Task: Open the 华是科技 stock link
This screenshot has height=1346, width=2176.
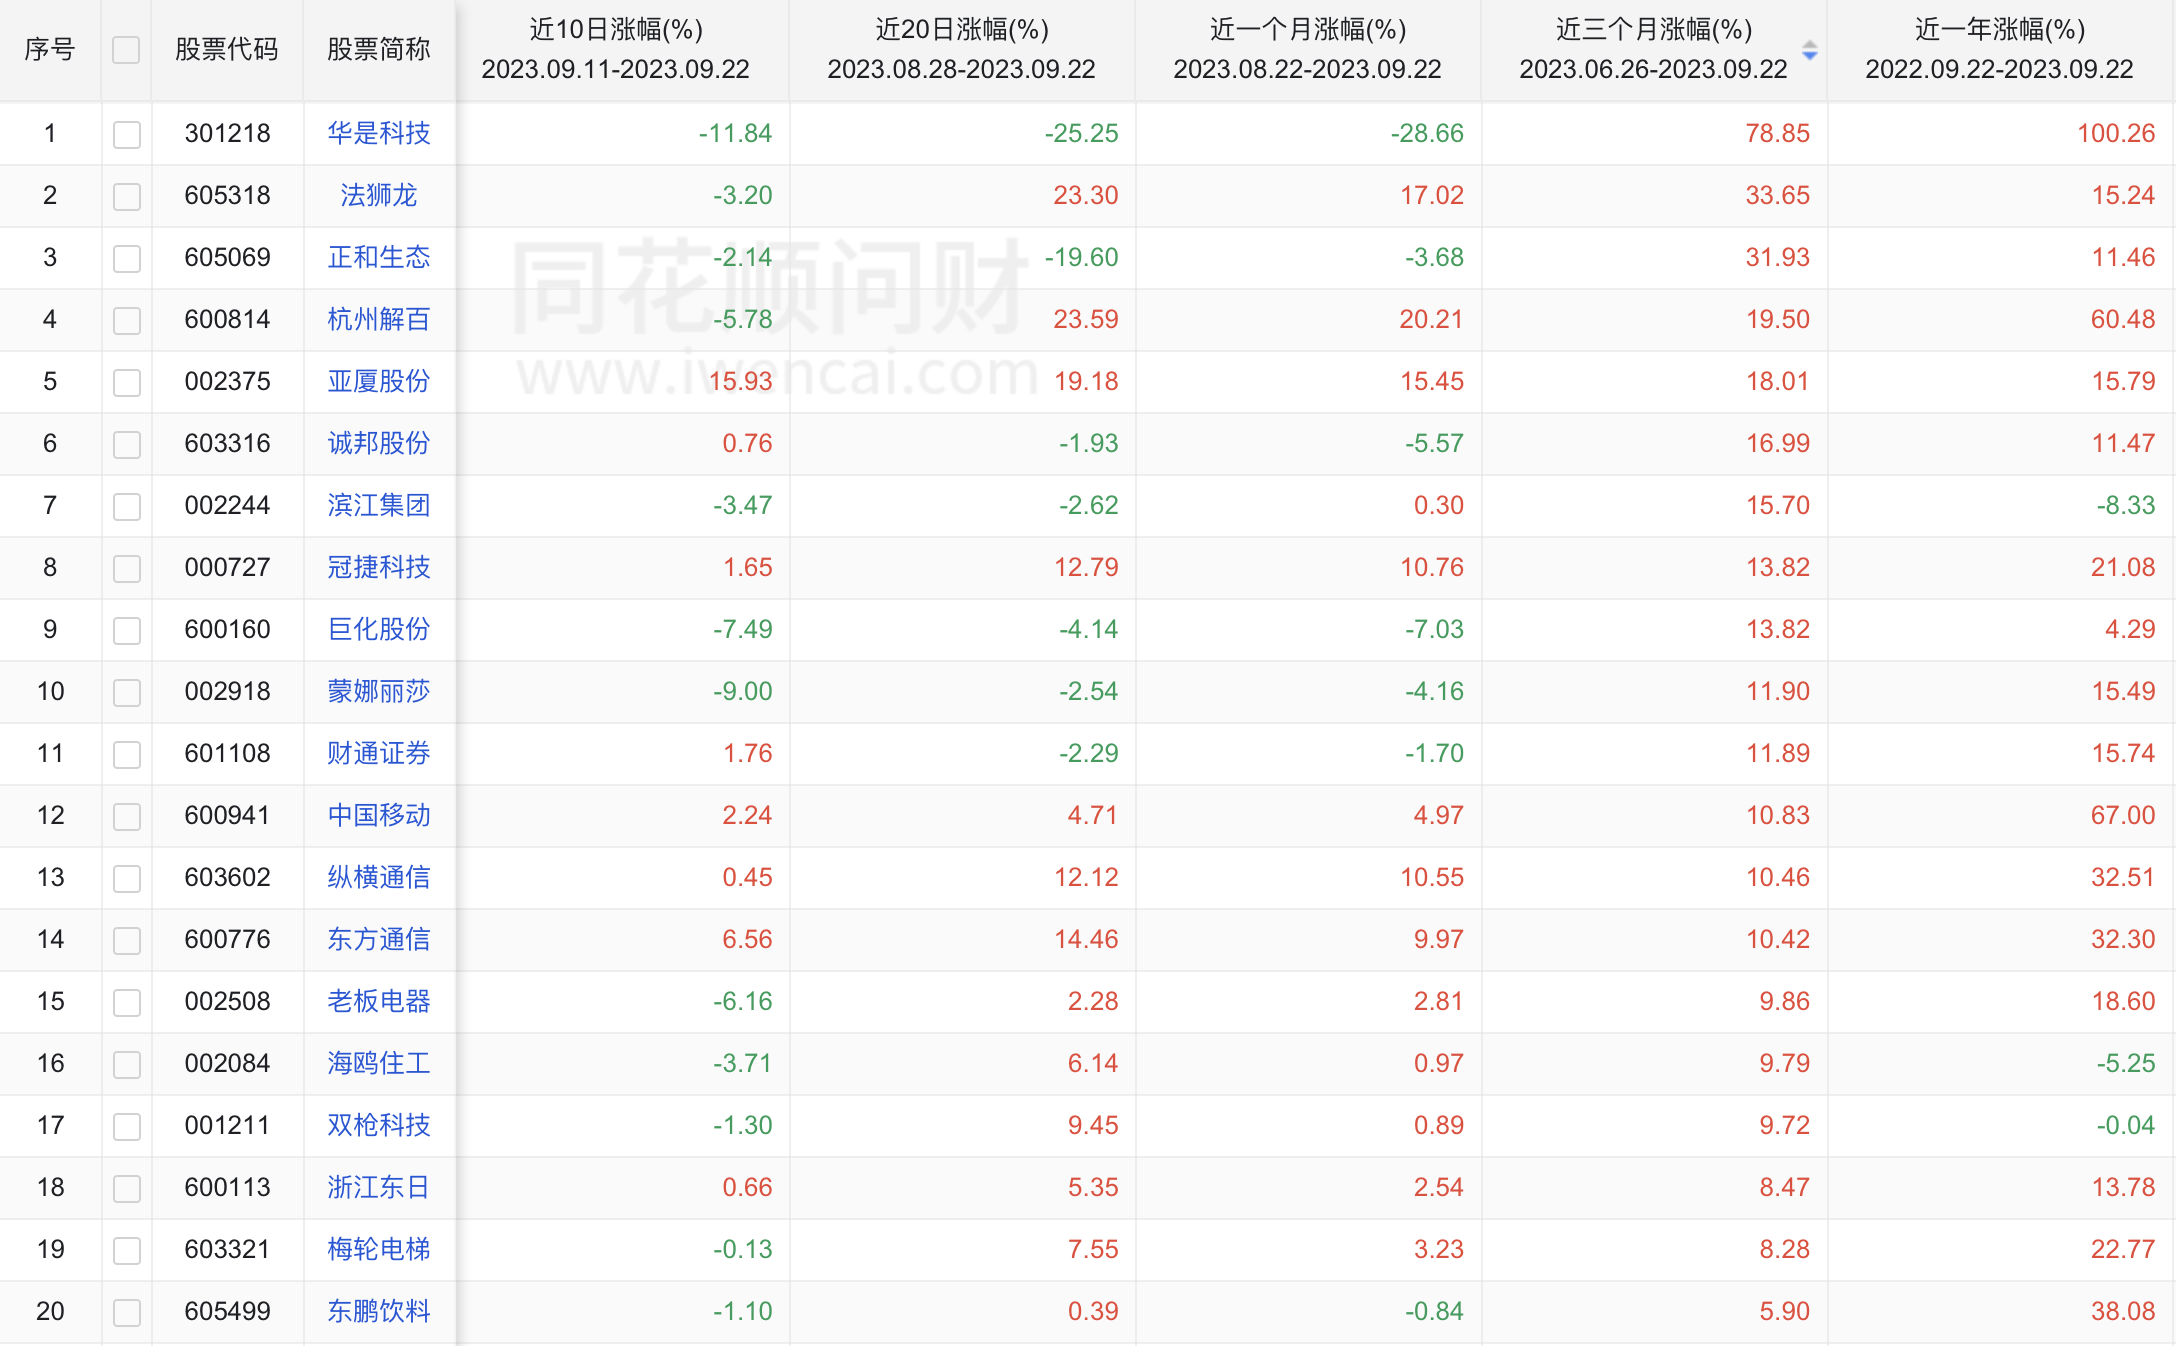Action: tap(379, 133)
